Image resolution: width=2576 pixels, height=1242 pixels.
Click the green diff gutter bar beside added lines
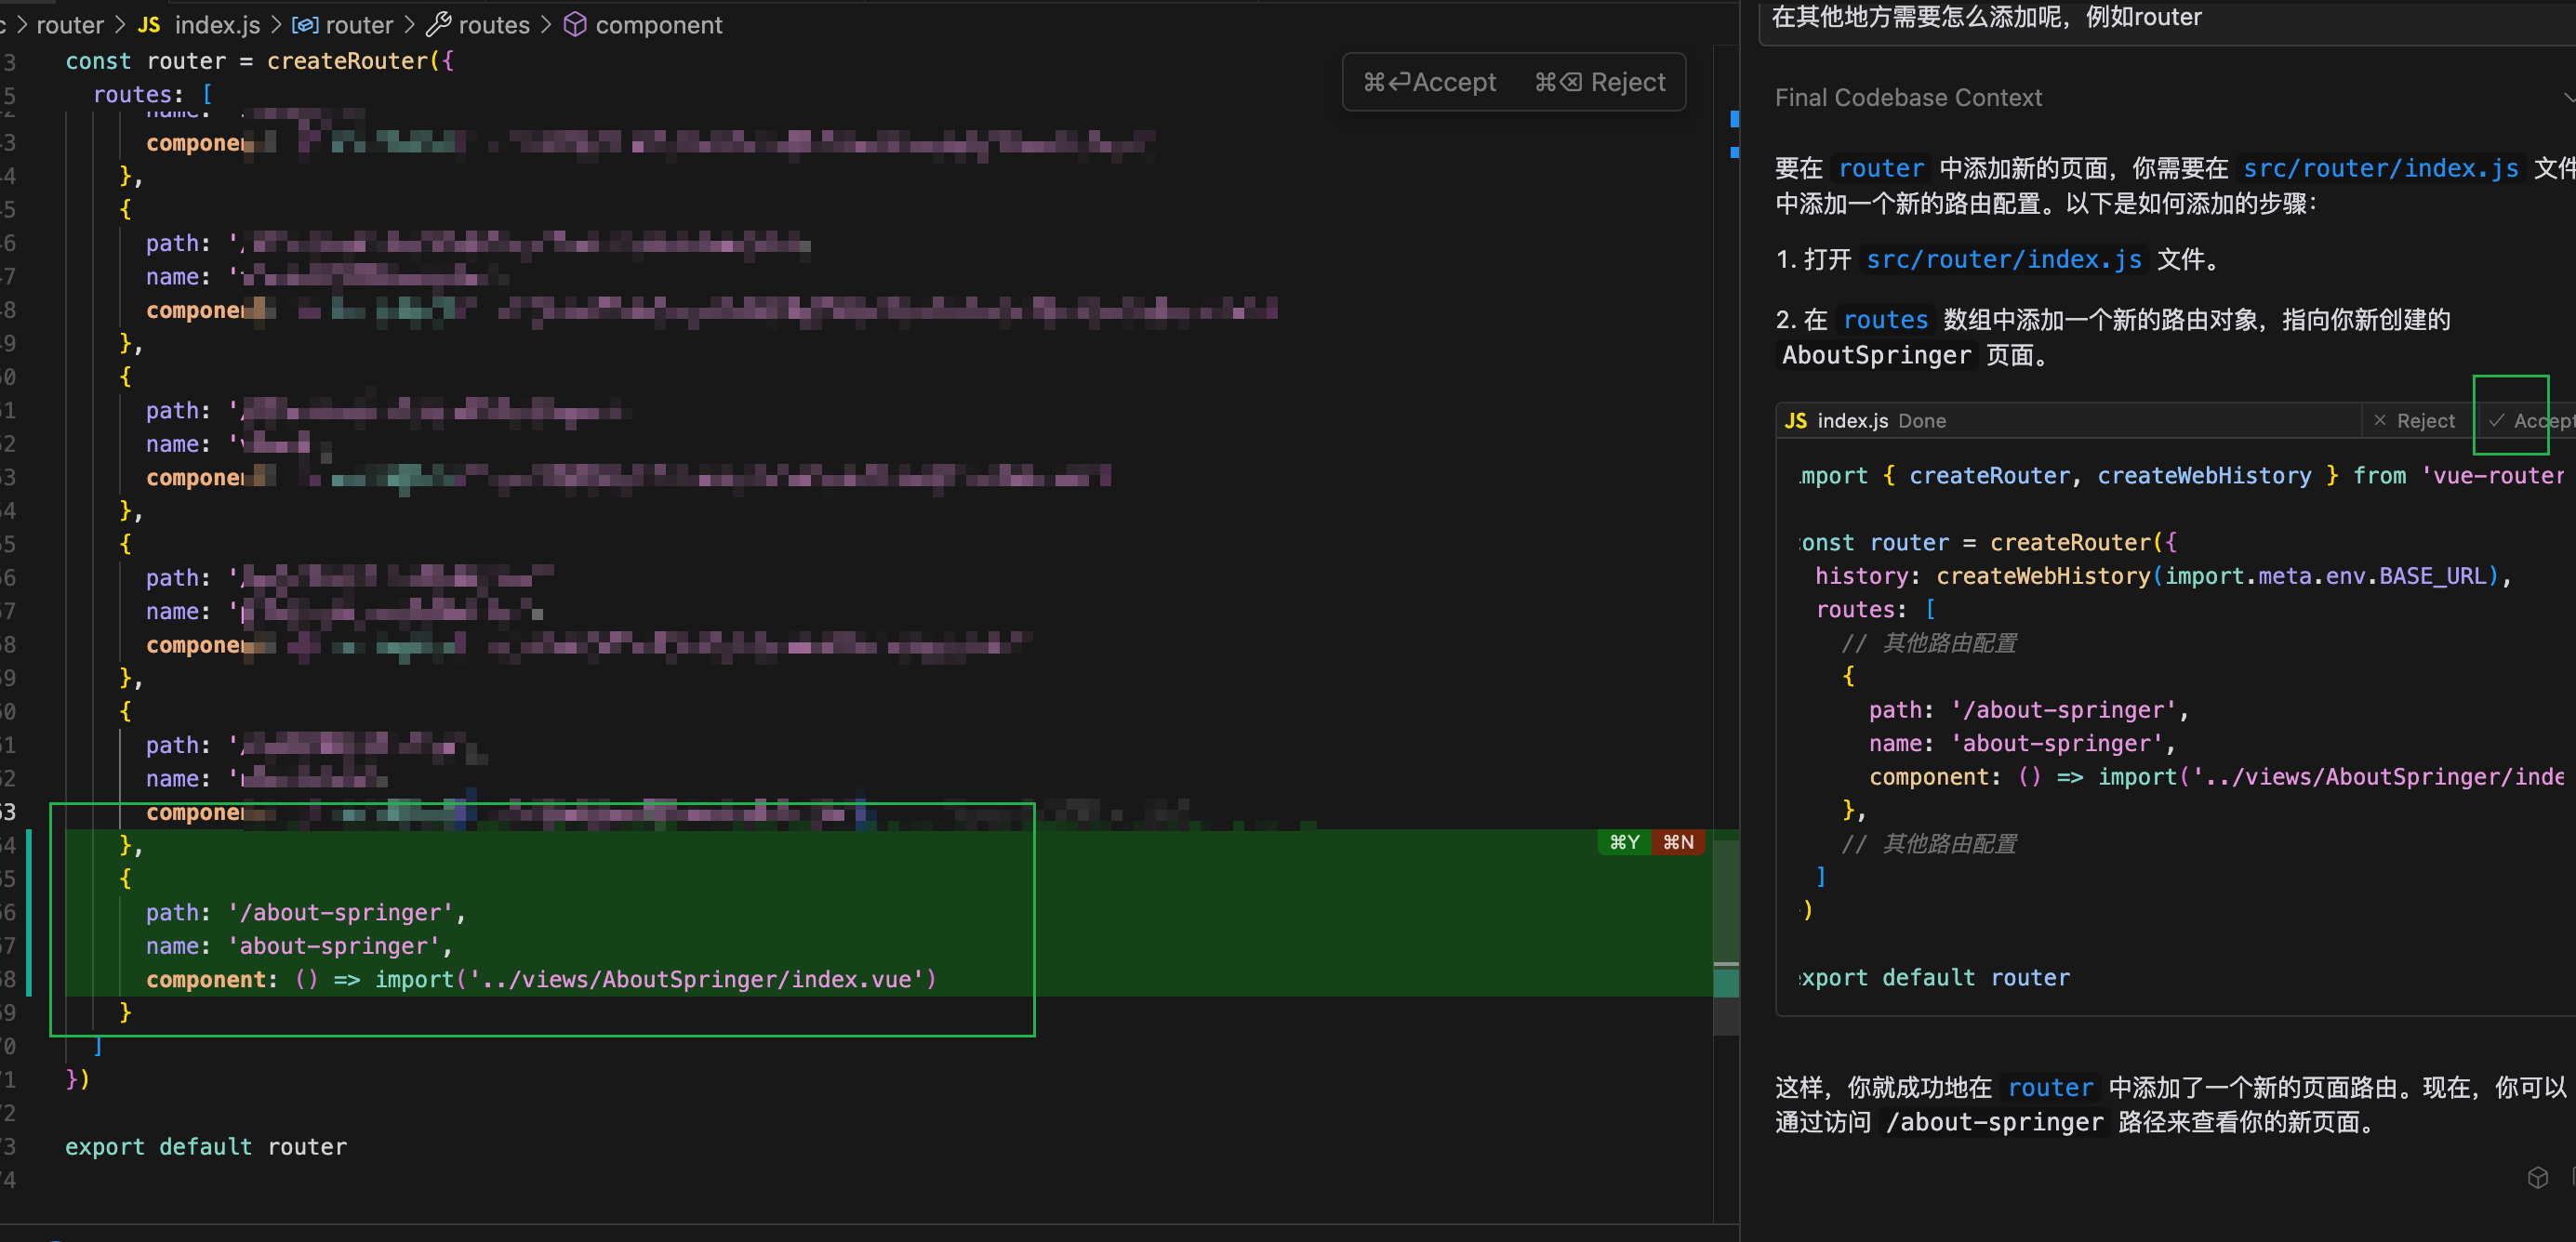pos(28,913)
